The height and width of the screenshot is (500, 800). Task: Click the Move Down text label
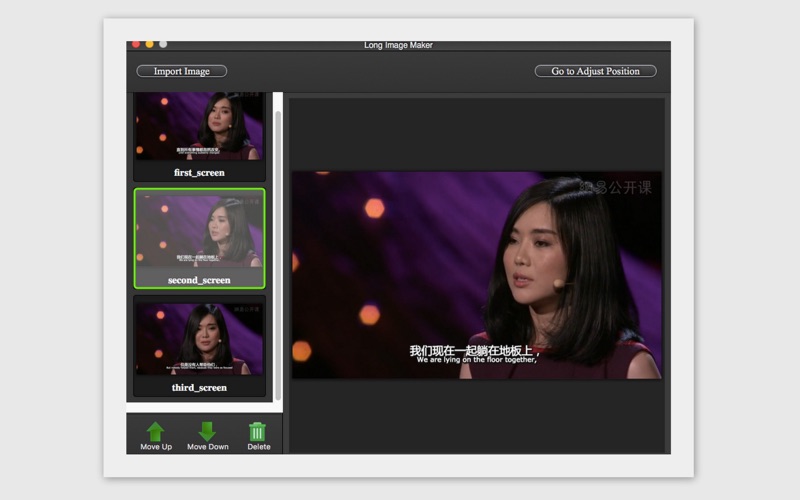point(208,447)
